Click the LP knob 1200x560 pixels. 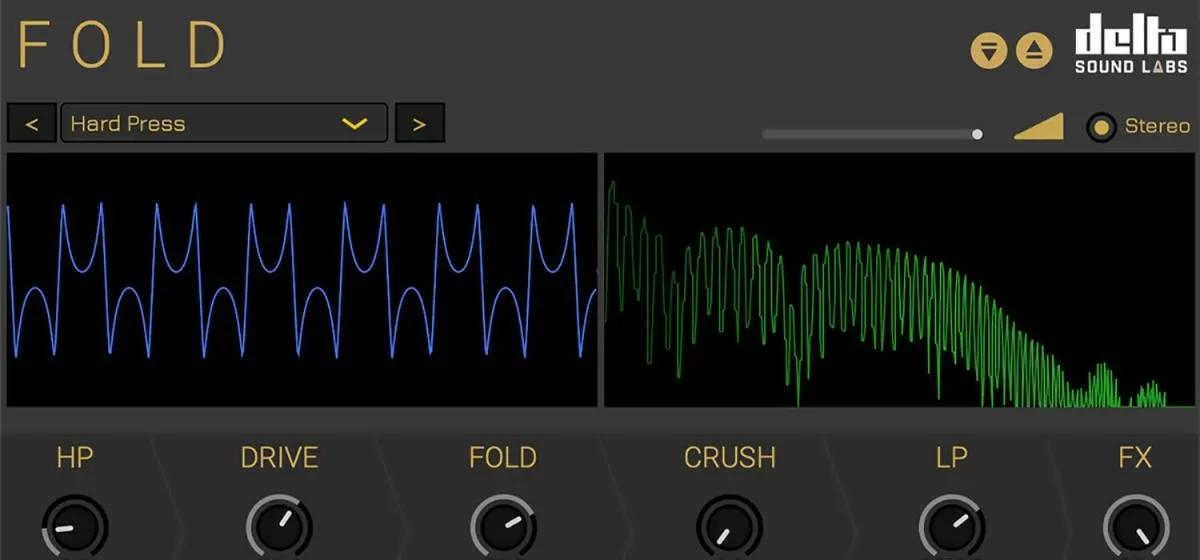pyautogui.click(x=952, y=528)
